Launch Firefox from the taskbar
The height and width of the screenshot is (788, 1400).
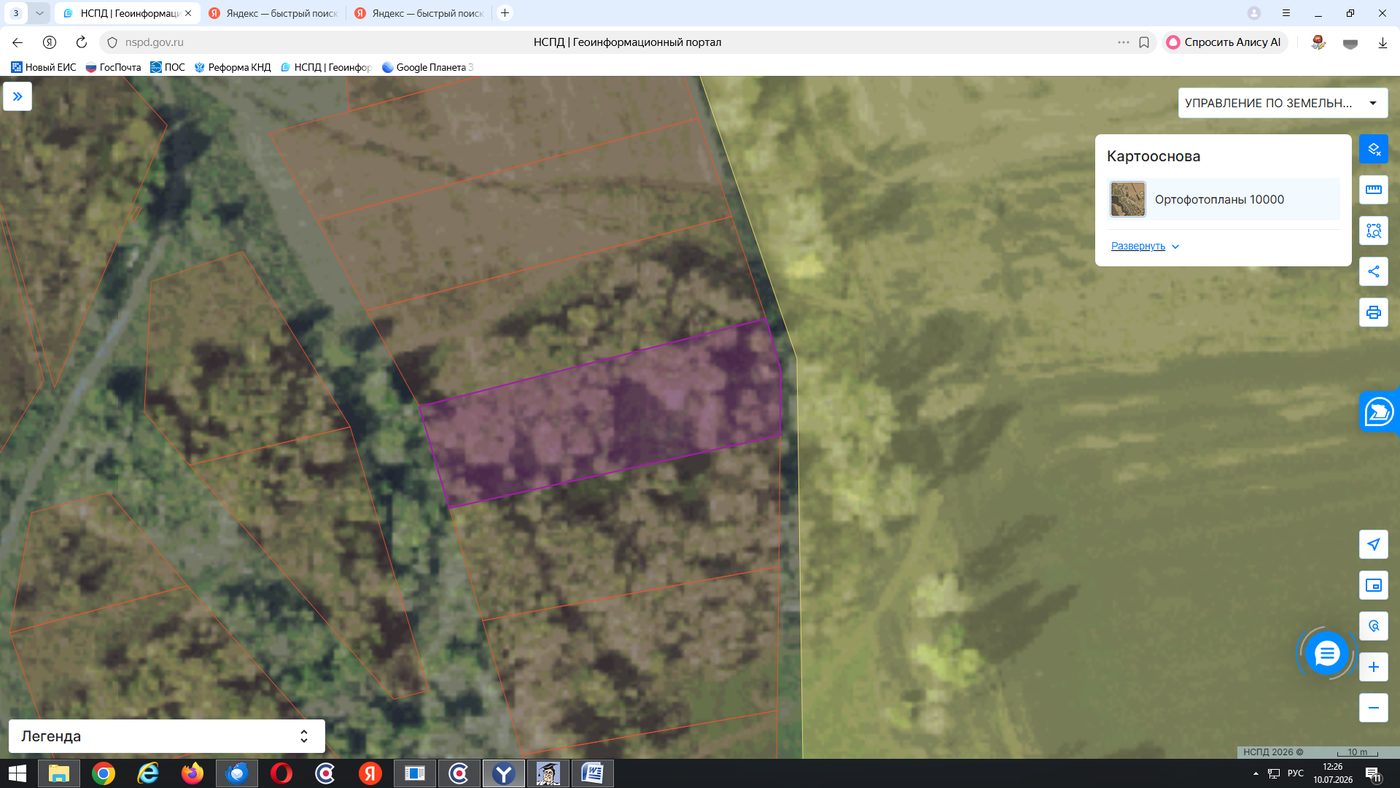(x=192, y=773)
